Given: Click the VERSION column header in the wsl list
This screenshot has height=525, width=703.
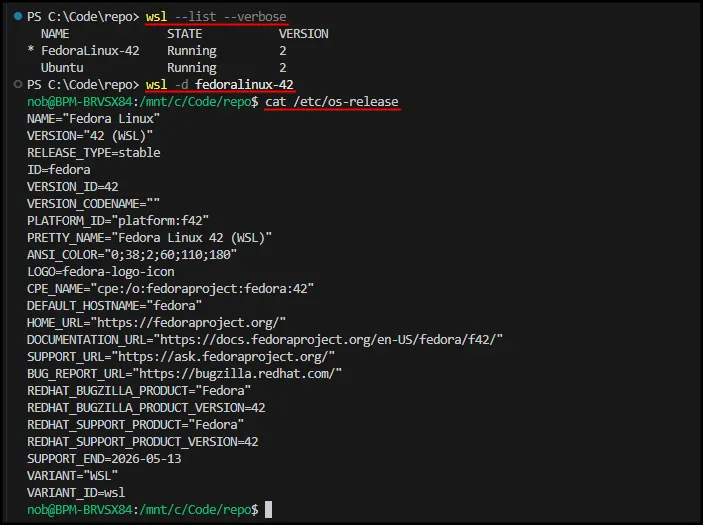Looking at the screenshot, I should pyautogui.click(x=303, y=34).
